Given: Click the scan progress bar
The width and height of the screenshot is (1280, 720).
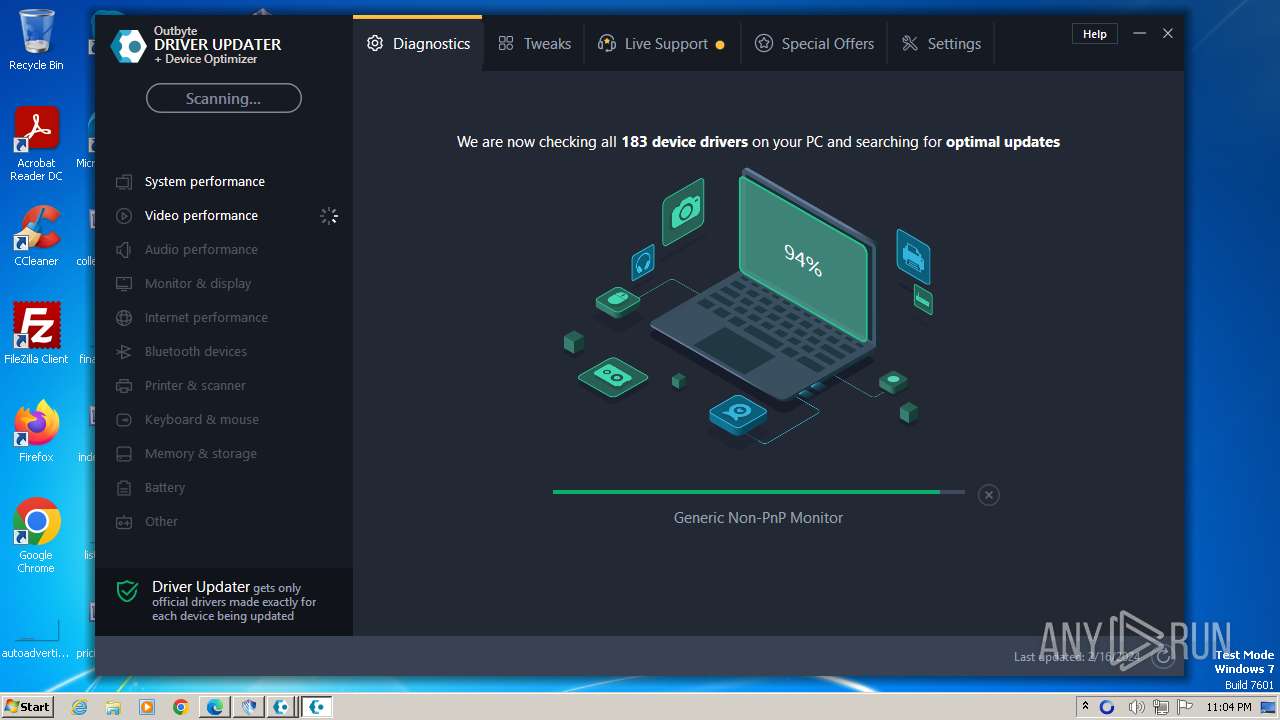Looking at the screenshot, I should 758,492.
